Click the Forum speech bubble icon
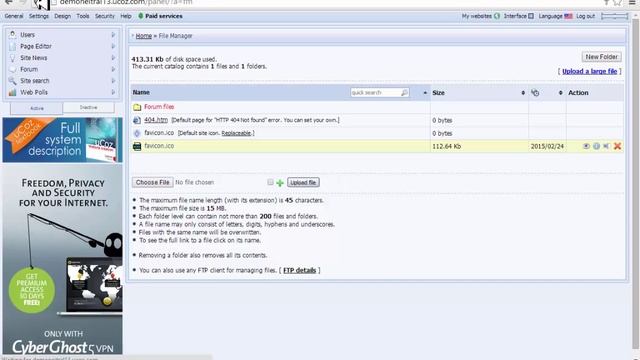This screenshot has height=360, width=640. pos(12,69)
